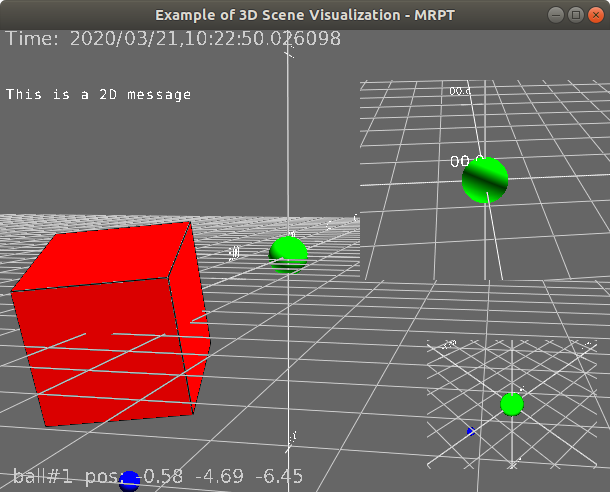610x492 pixels.
Task: Click the small axis label left of center sphere
Action: click(234, 253)
